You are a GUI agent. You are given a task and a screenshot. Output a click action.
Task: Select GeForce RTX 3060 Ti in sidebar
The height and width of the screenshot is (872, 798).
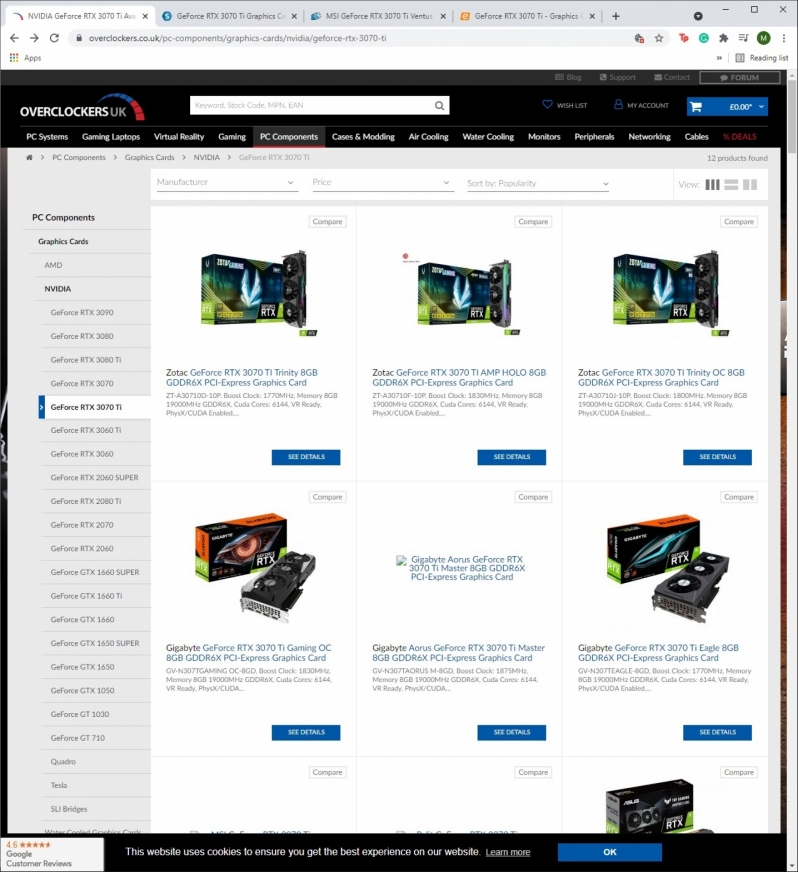86,430
